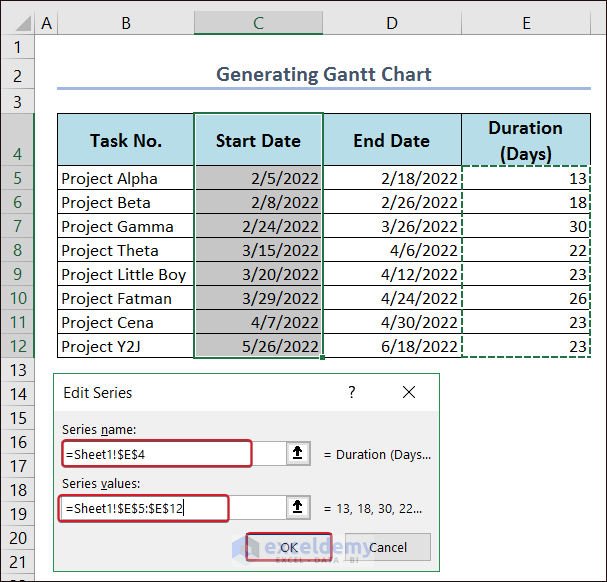Click the Edit Series dialog title
The image size is (607, 582).
click(98, 393)
